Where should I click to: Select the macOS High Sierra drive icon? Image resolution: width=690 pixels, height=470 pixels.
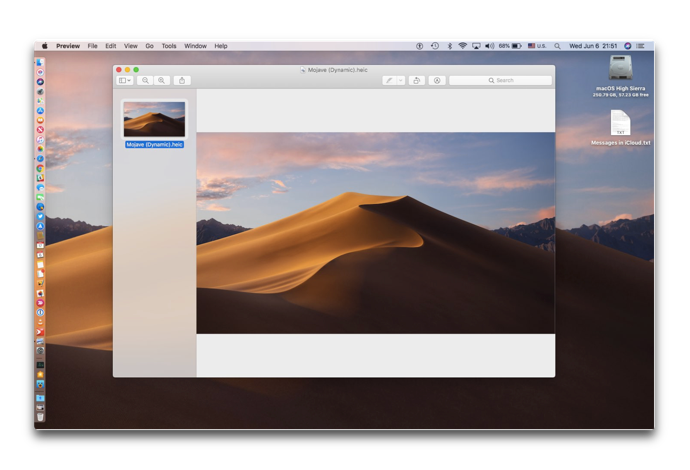point(620,68)
